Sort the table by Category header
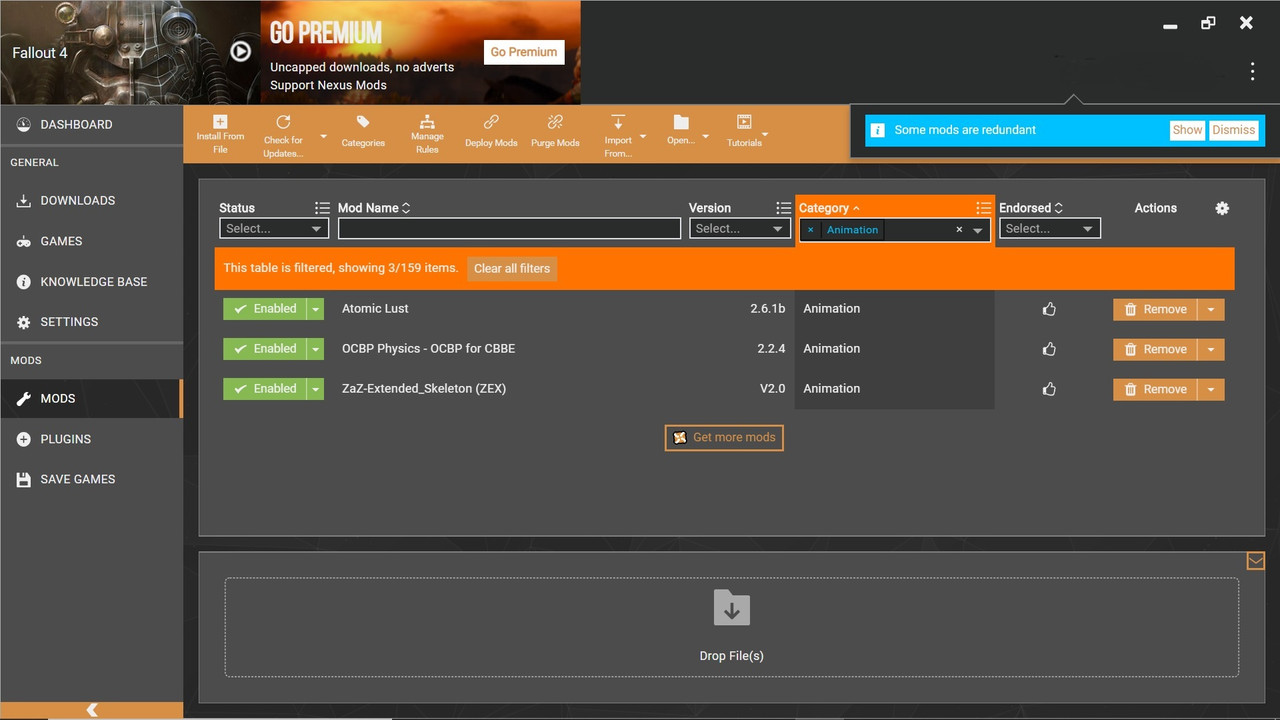The image size is (1280, 720). (829, 208)
